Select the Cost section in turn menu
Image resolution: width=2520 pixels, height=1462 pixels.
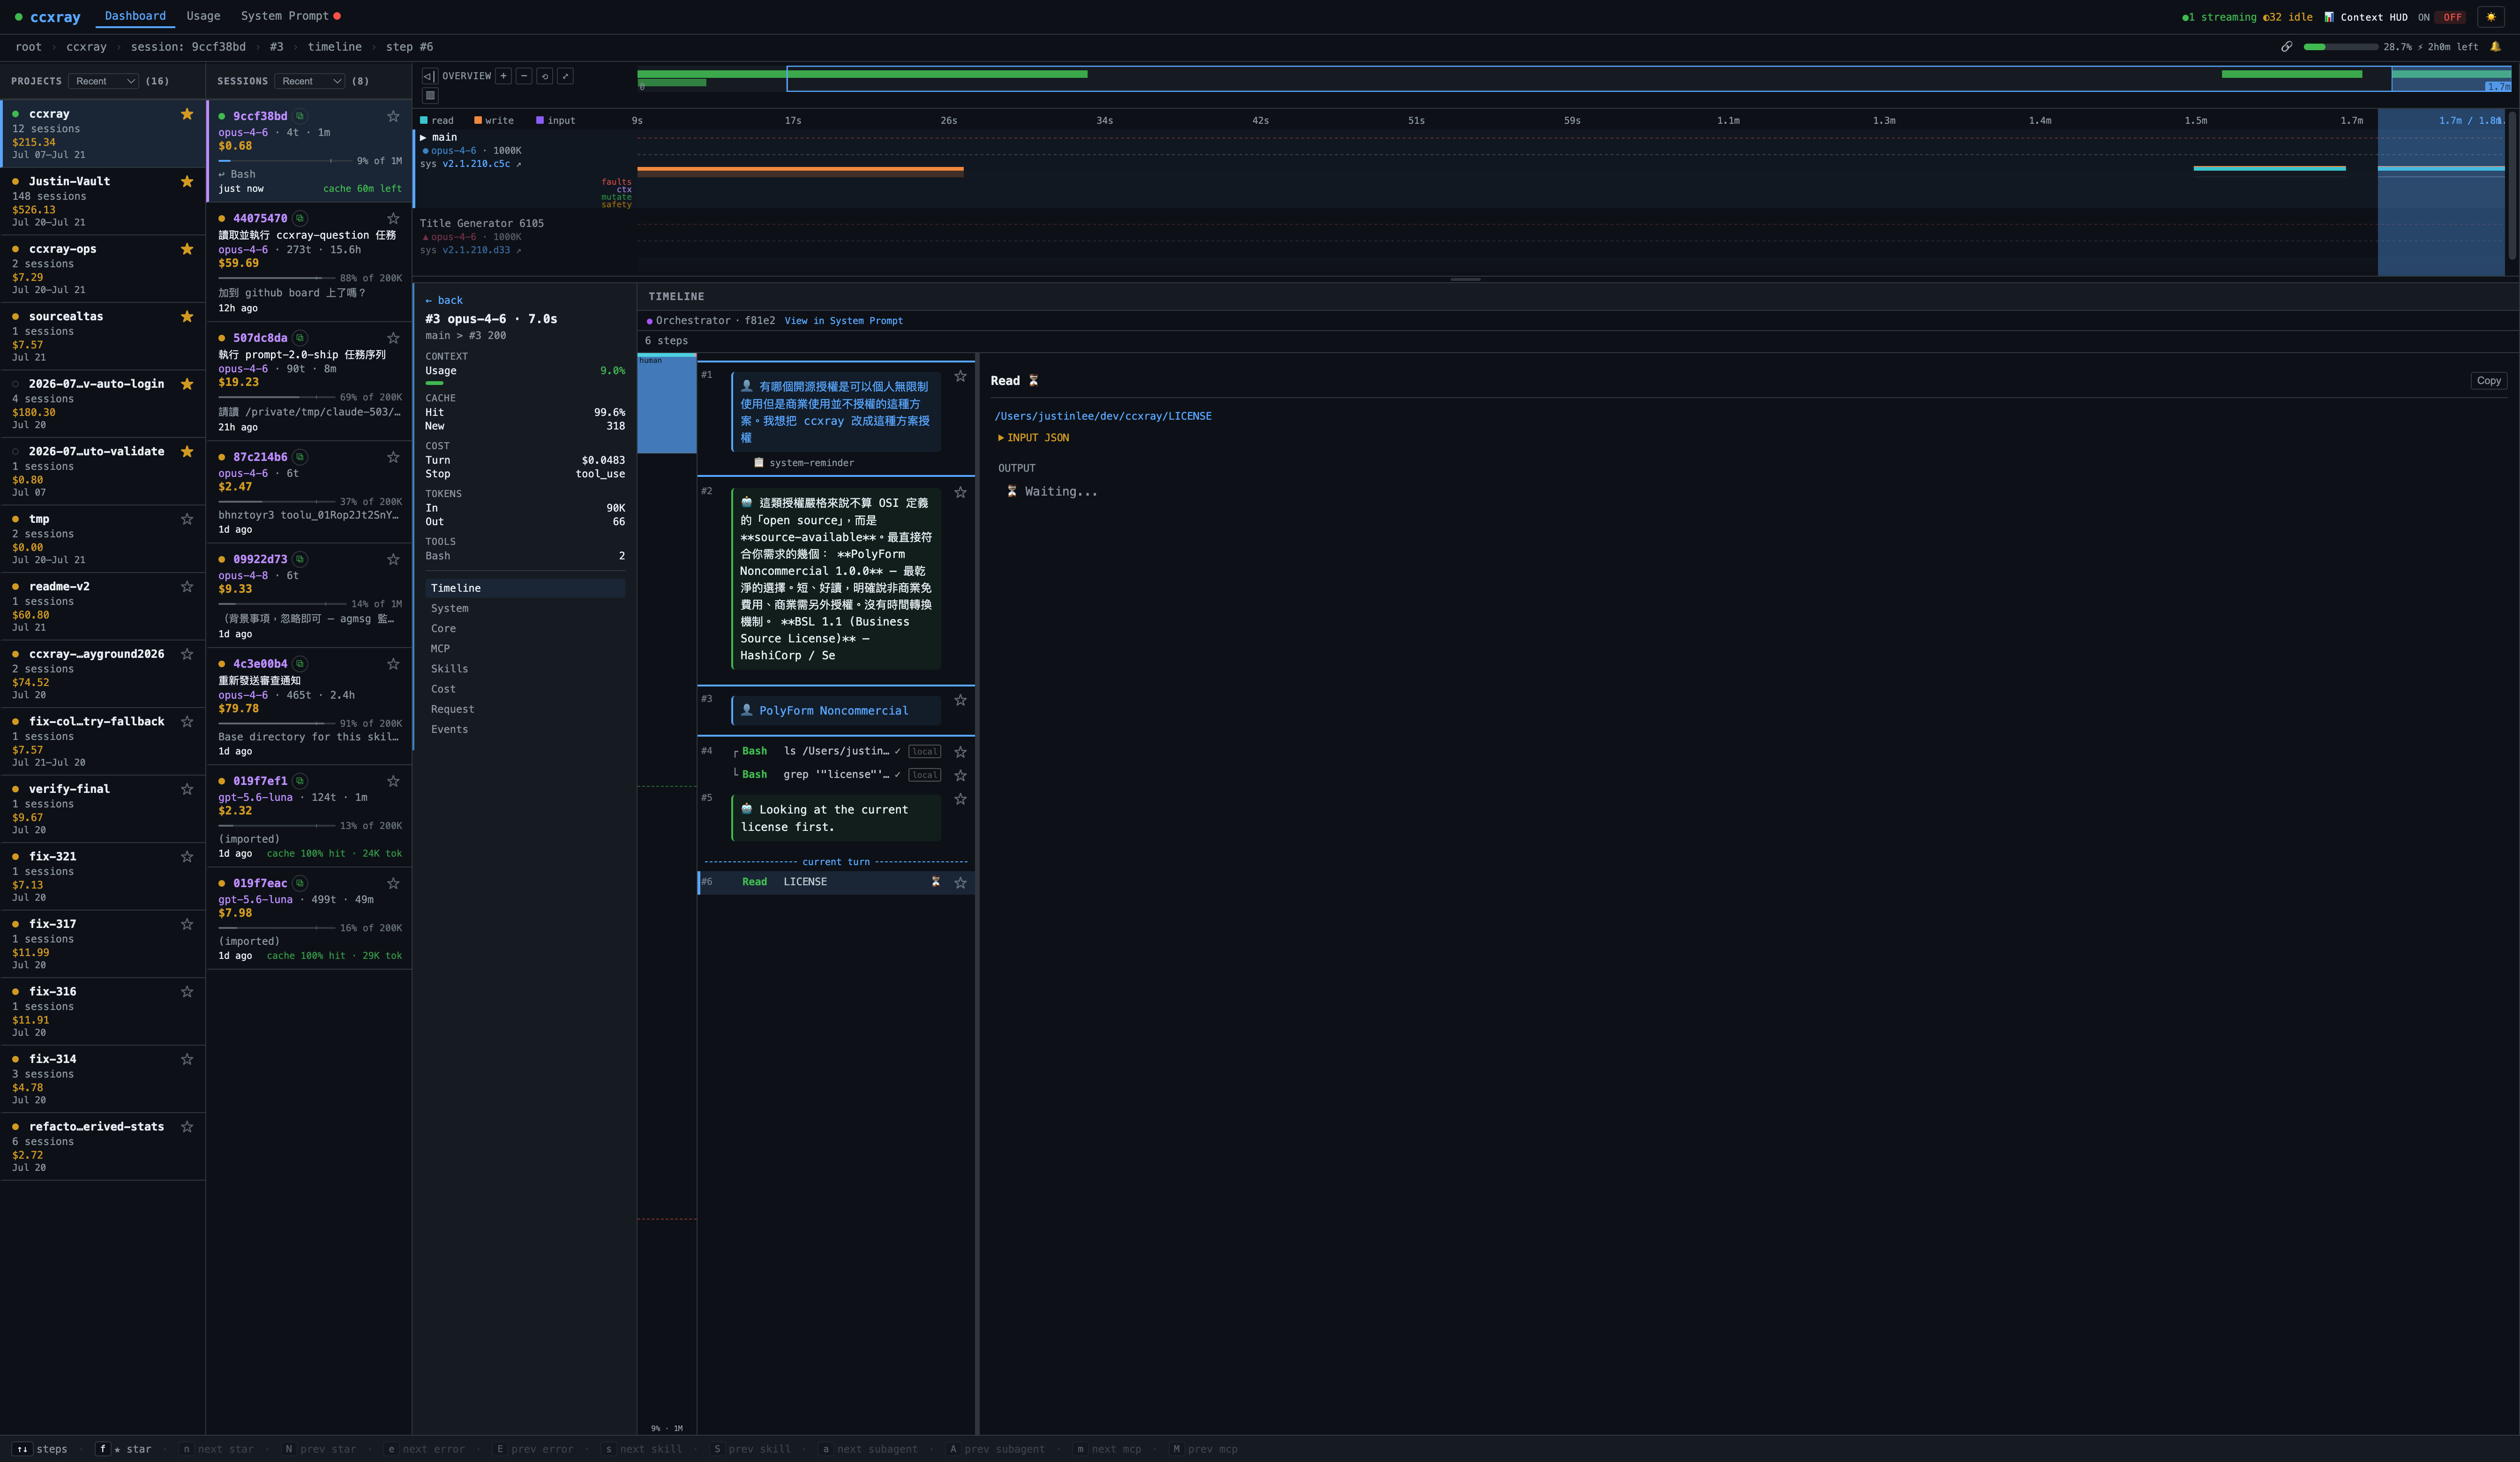[x=525, y=689]
